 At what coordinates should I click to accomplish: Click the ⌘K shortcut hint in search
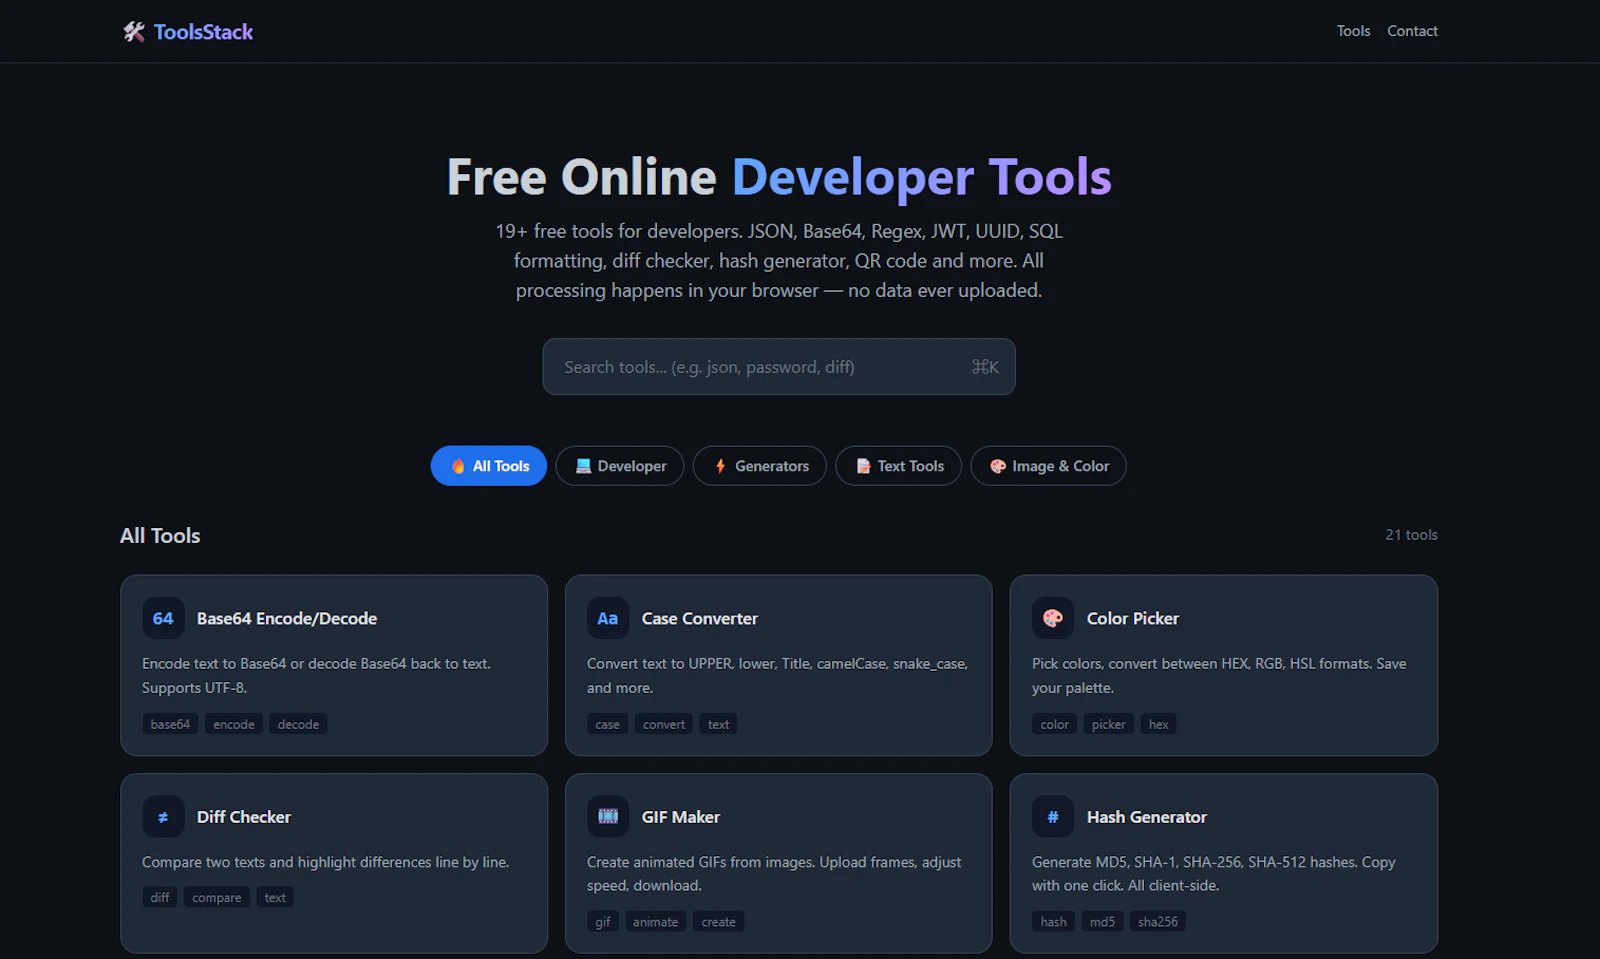985,367
